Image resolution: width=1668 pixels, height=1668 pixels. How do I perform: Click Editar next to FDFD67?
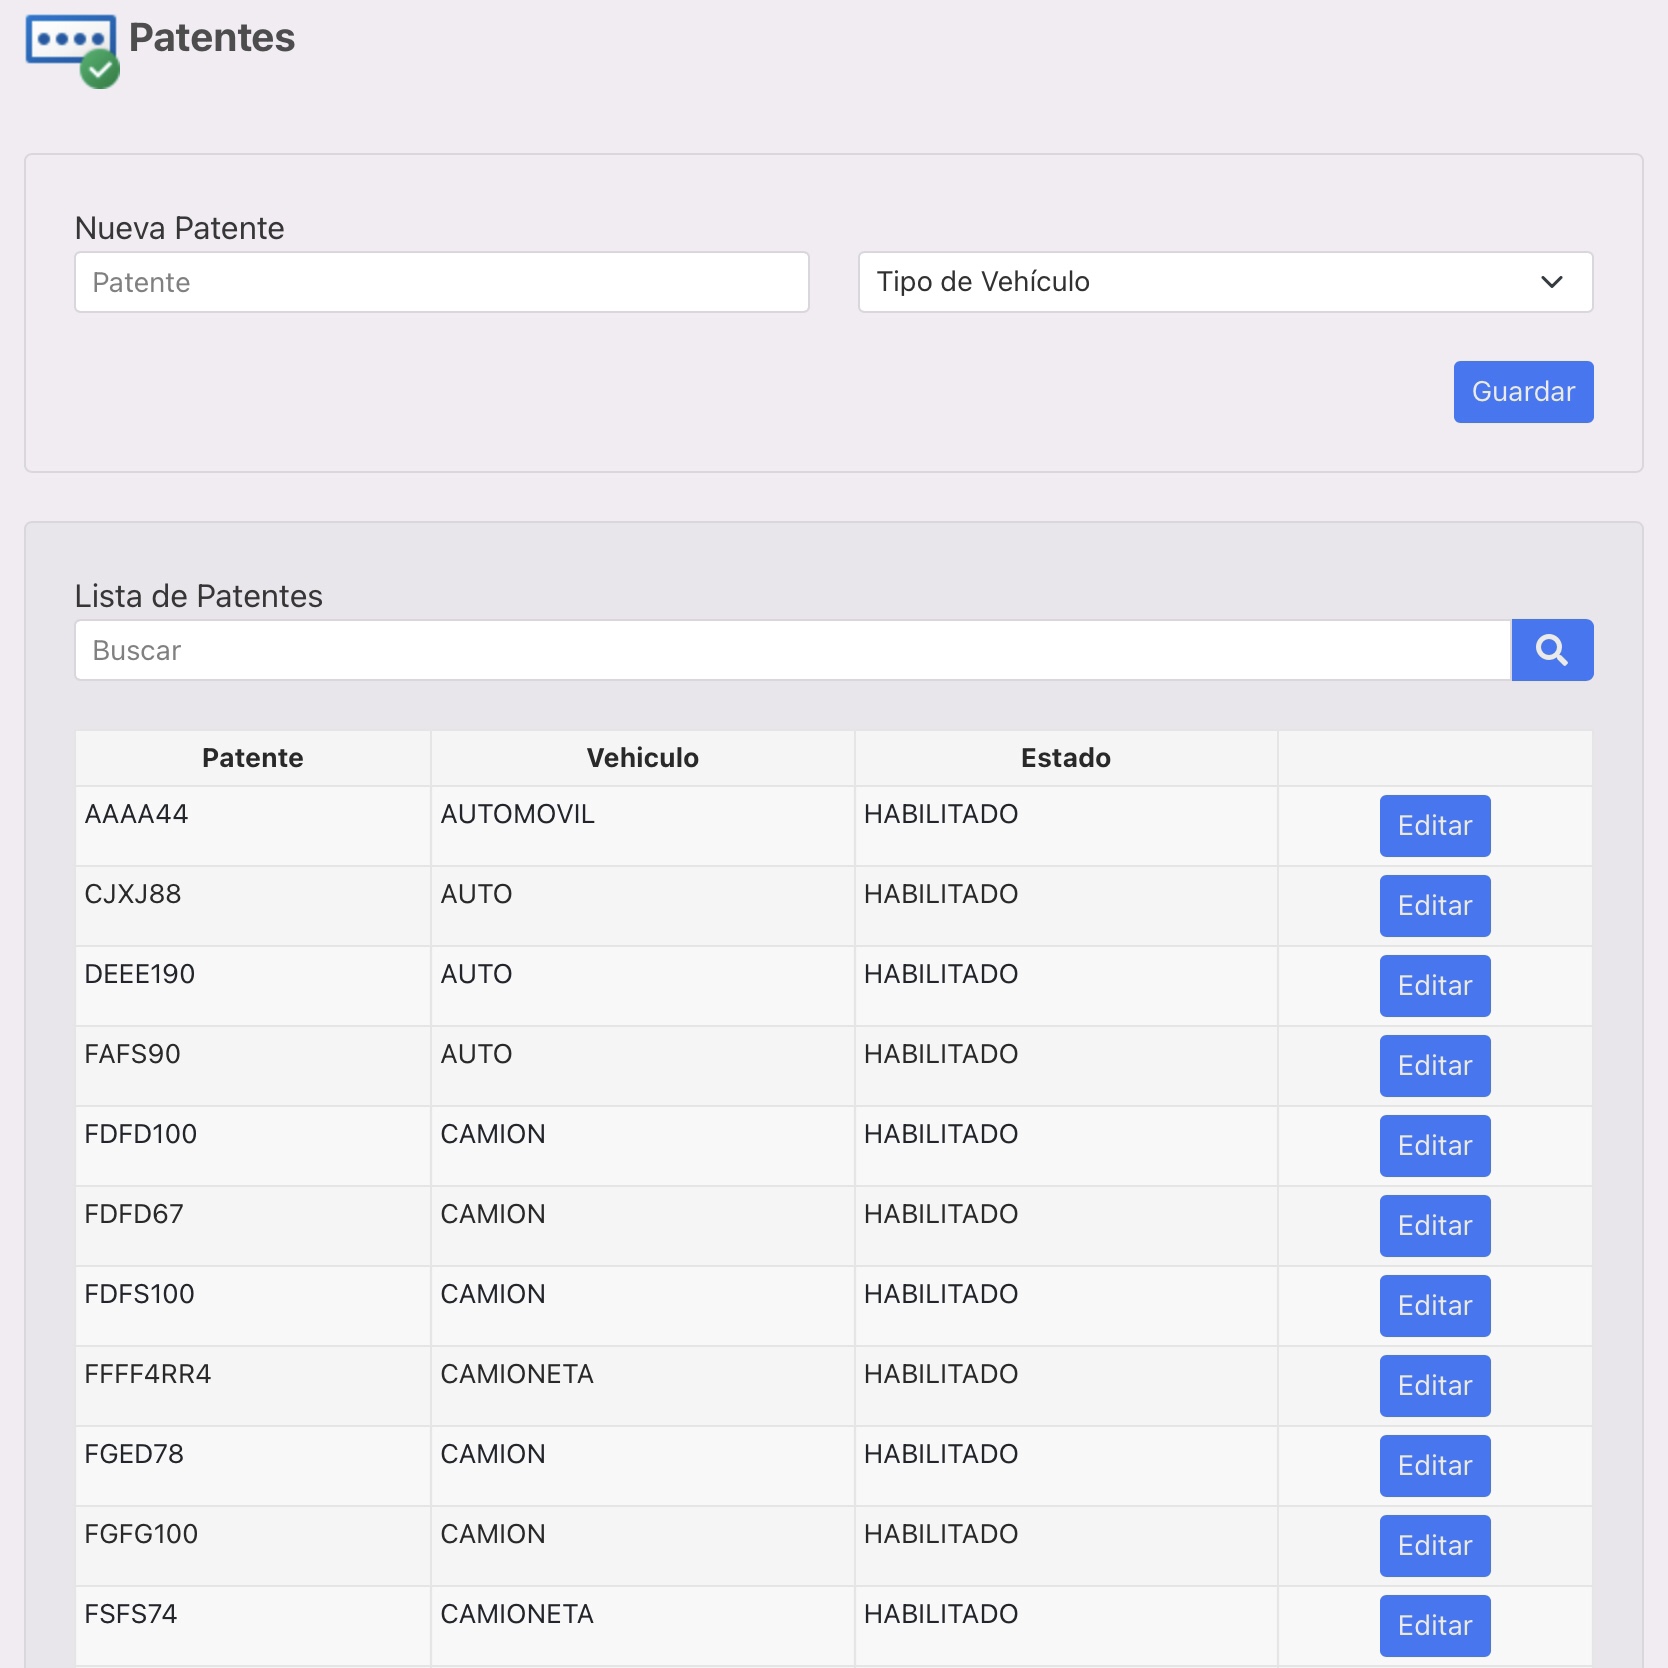click(1435, 1226)
